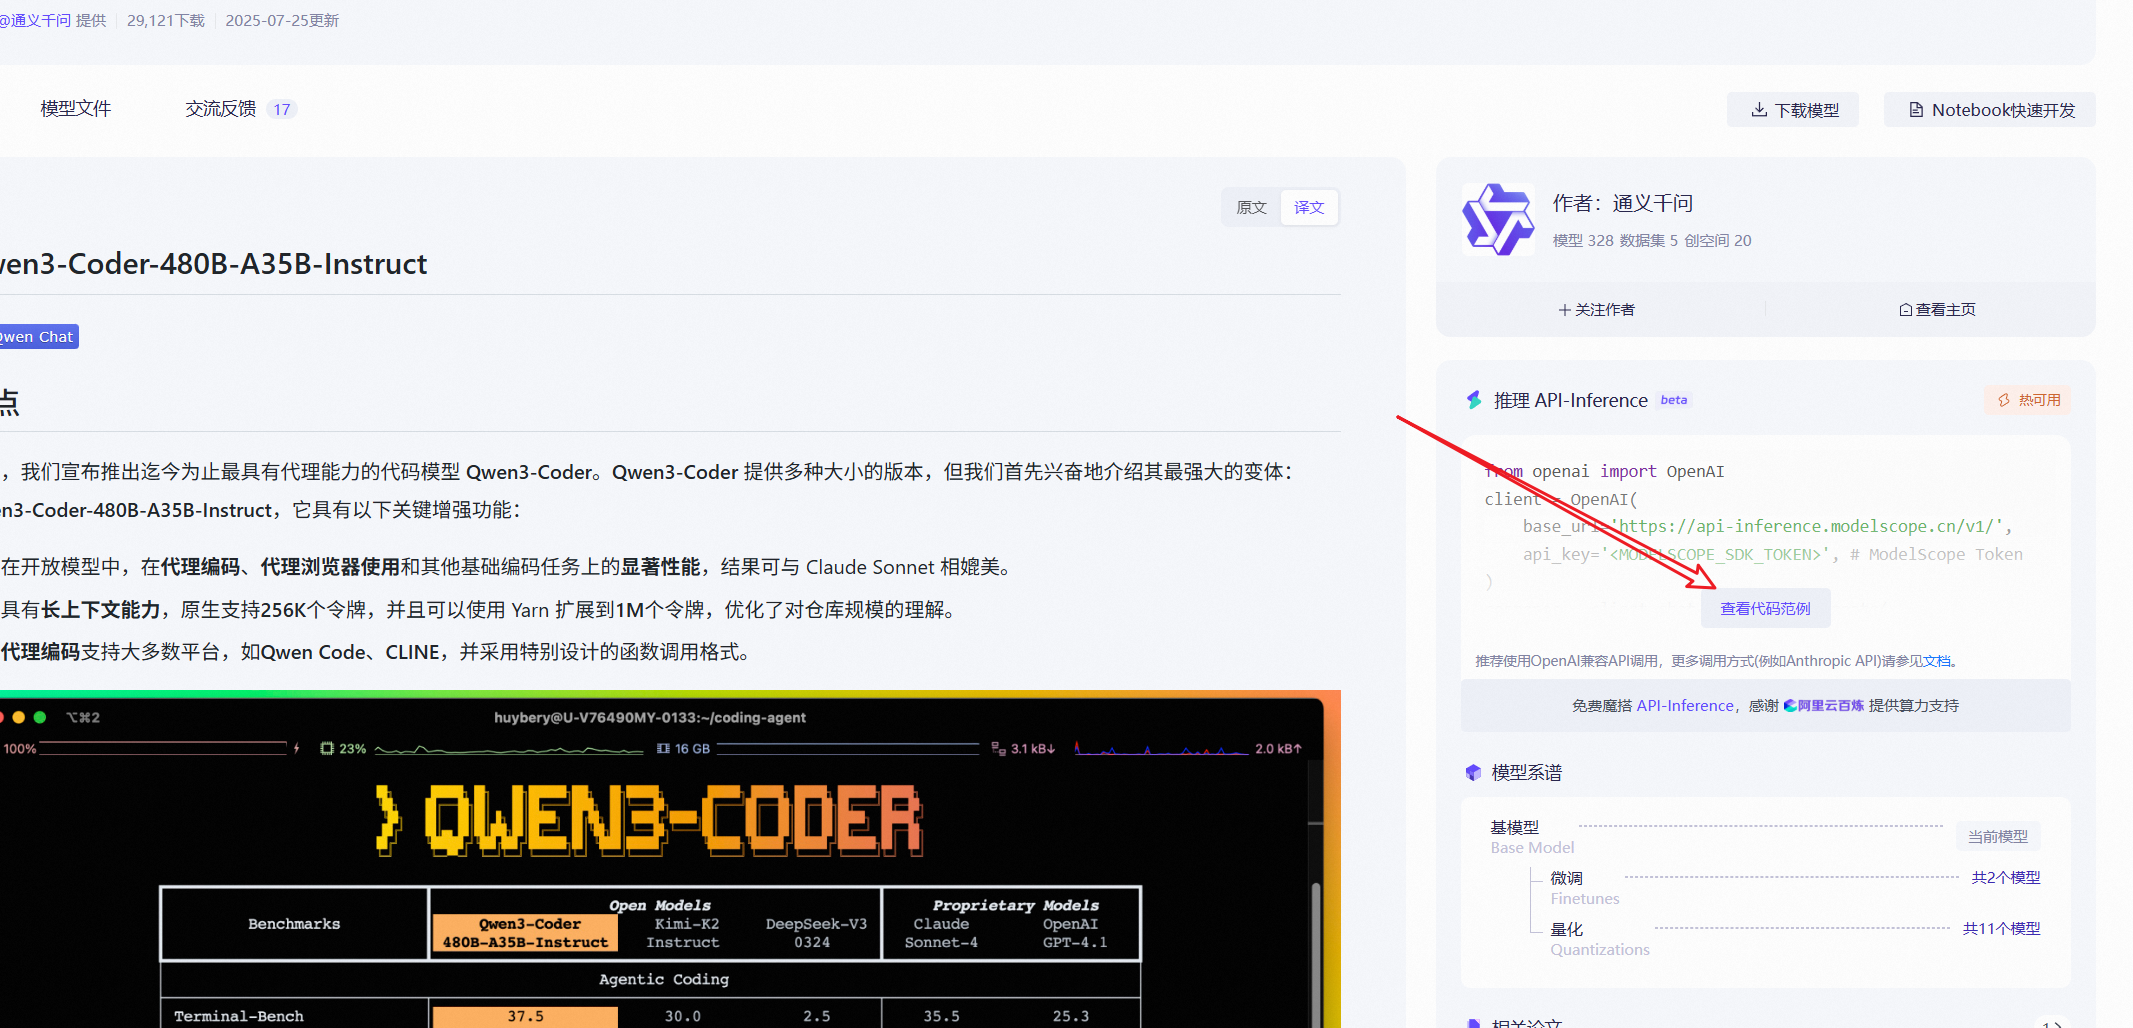
Task: Click the 微调 Finetunes entry
Action: coord(1585,888)
